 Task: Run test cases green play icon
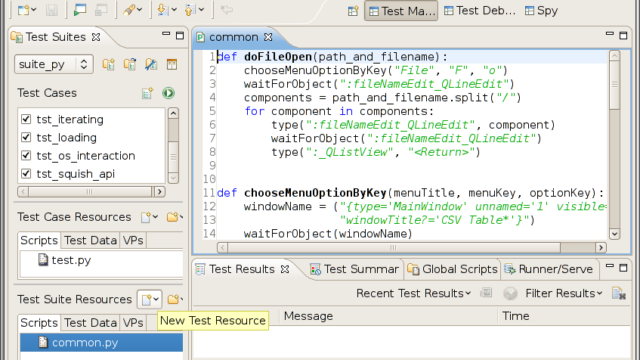(x=168, y=93)
